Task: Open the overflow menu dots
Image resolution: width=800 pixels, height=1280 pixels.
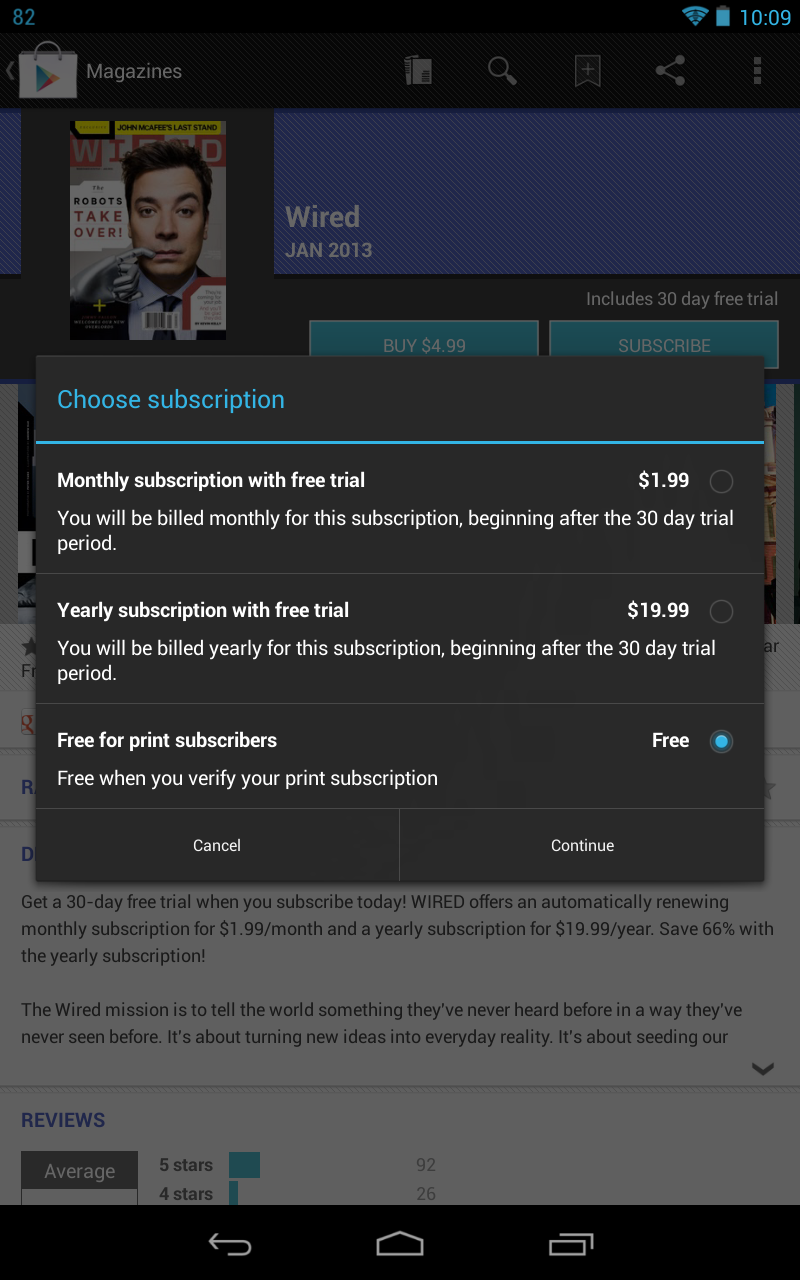Action: tap(757, 70)
